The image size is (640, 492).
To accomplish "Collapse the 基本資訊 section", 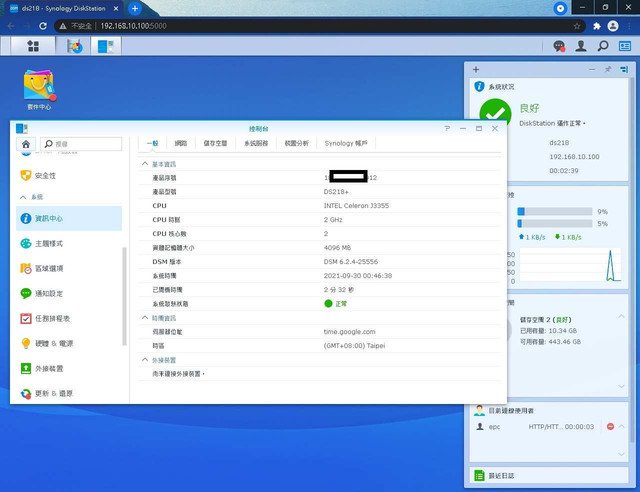I will (145, 164).
